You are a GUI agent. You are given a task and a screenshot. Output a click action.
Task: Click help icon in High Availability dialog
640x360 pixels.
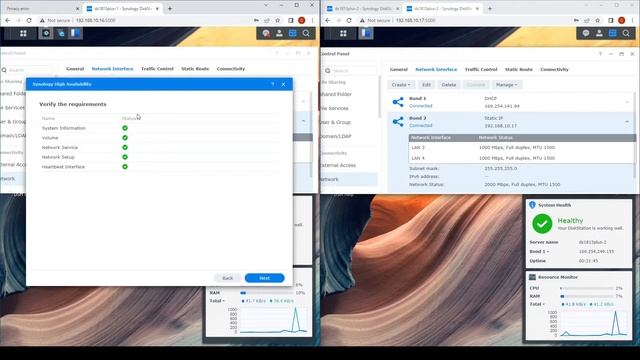pyautogui.click(x=273, y=84)
